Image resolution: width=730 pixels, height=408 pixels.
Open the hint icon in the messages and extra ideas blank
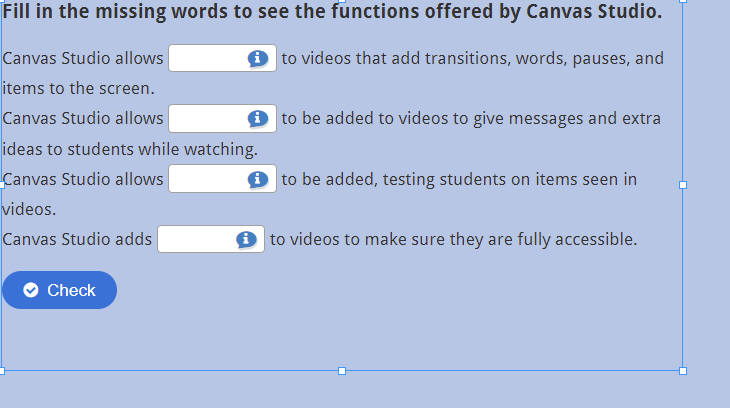(257, 119)
